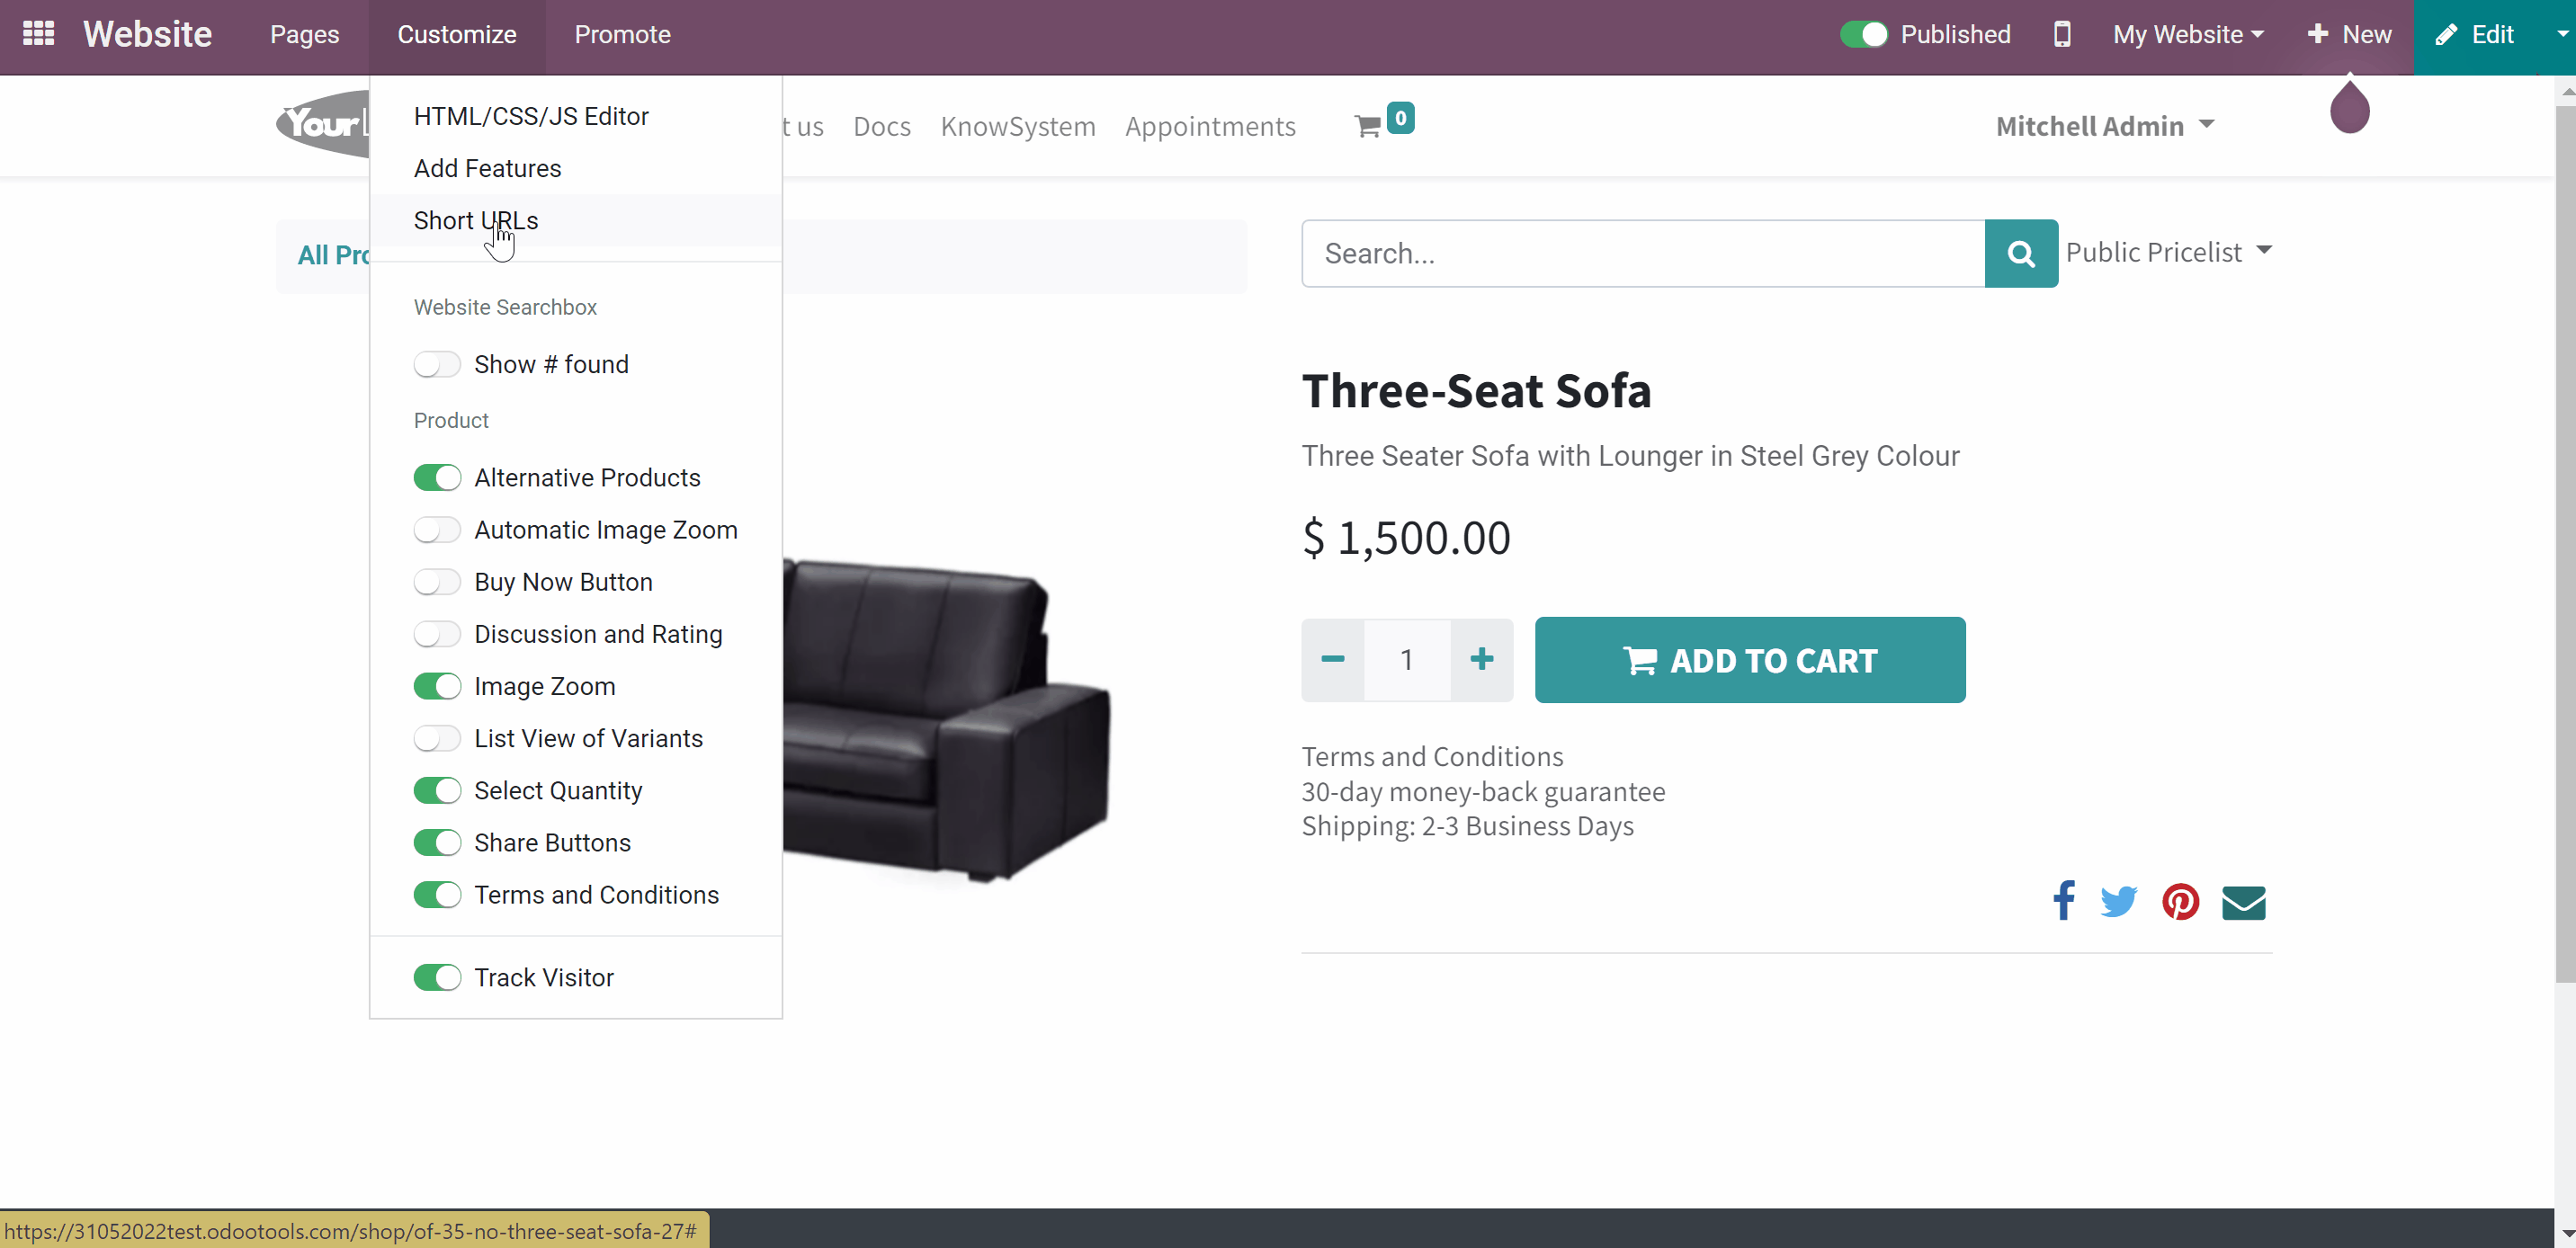Open the shopping cart icon

click(1367, 126)
